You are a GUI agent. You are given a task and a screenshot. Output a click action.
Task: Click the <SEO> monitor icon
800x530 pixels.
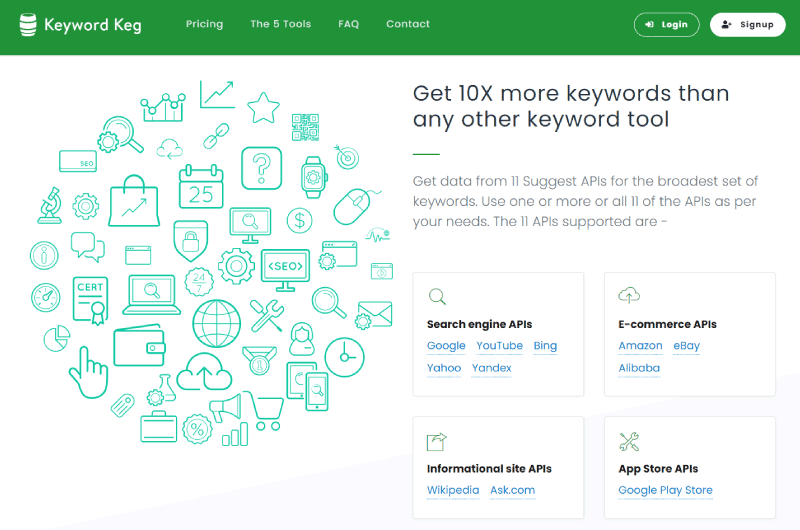285,270
